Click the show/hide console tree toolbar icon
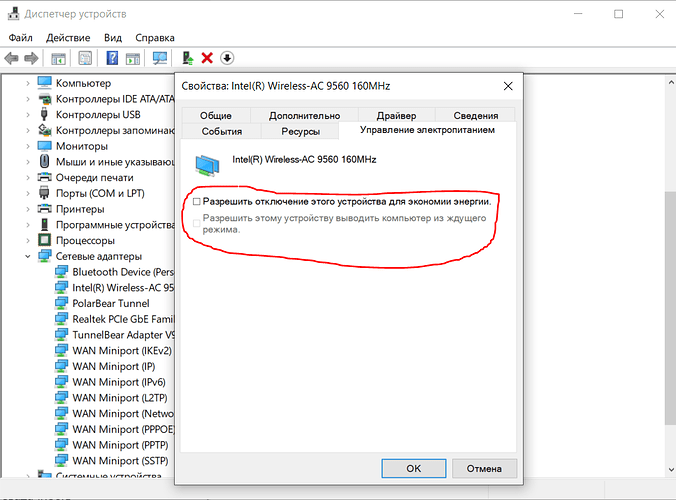 click(x=58, y=58)
